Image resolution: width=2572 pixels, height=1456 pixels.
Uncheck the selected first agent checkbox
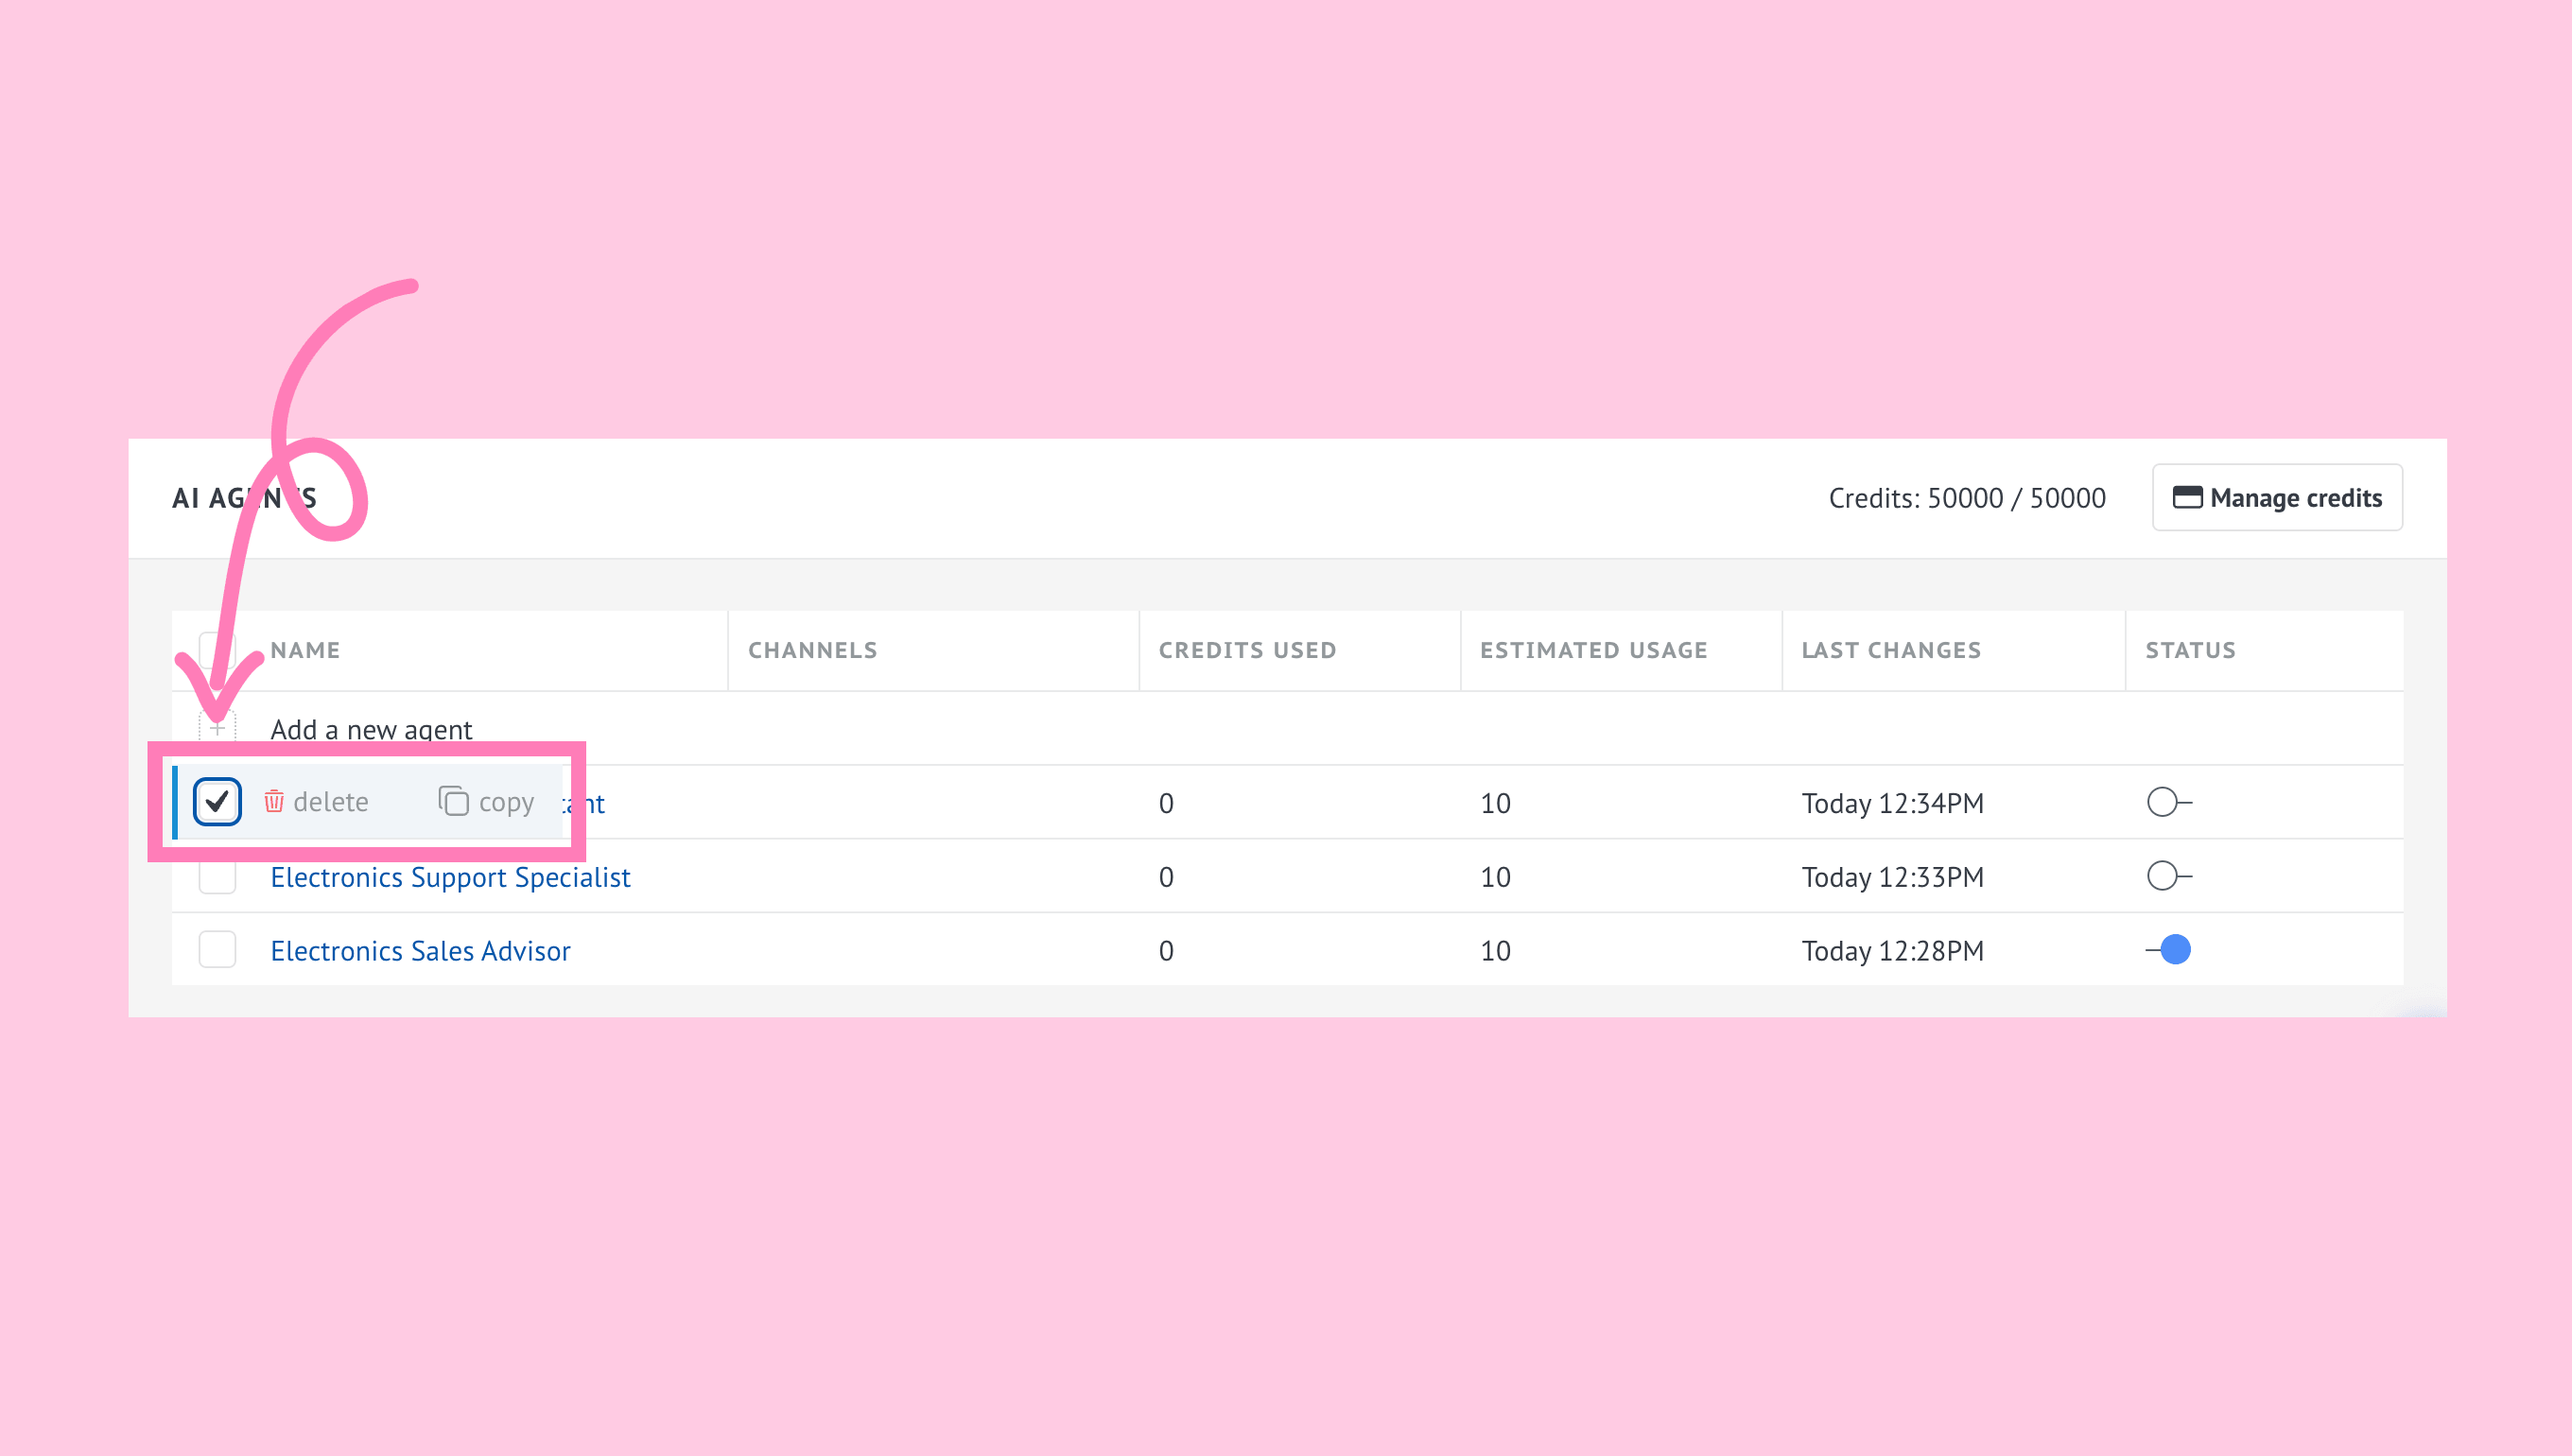(217, 801)
